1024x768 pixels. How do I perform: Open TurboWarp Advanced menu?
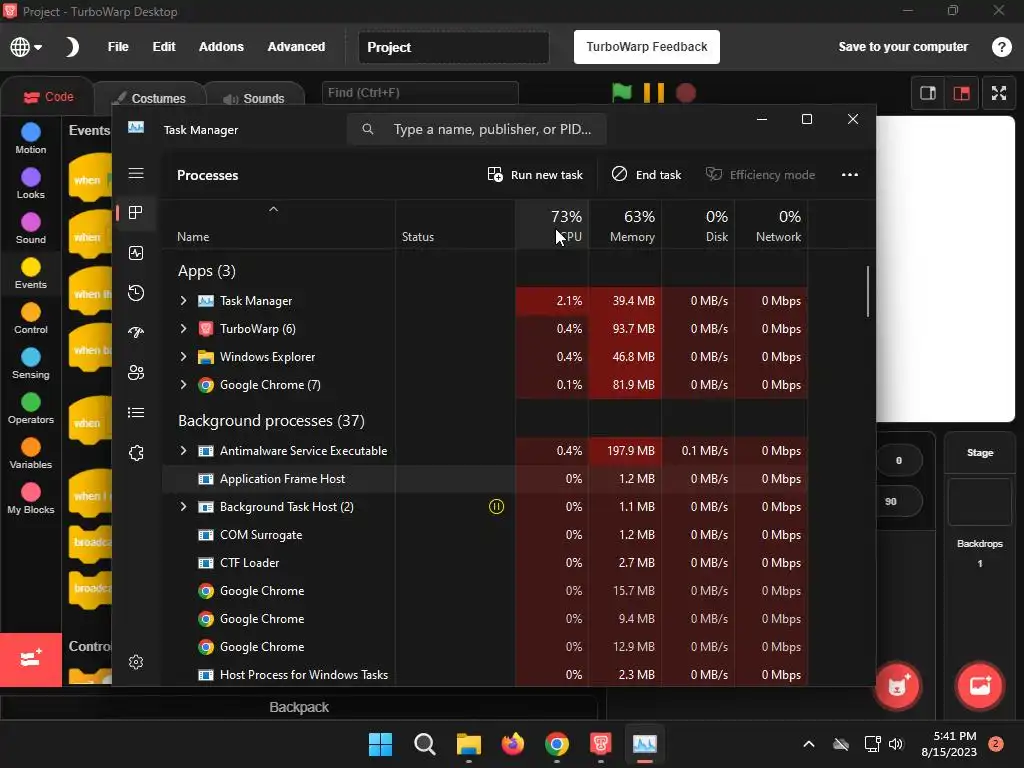[296, 47]
